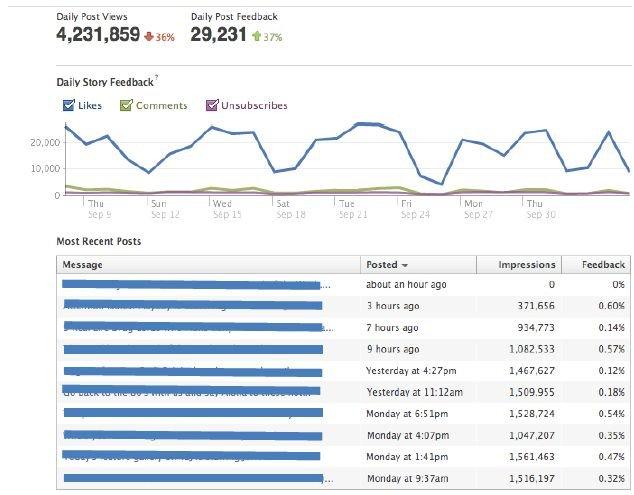
Task: Click 'Monday at 1:41pm' posted time
Action: [407, 457]
